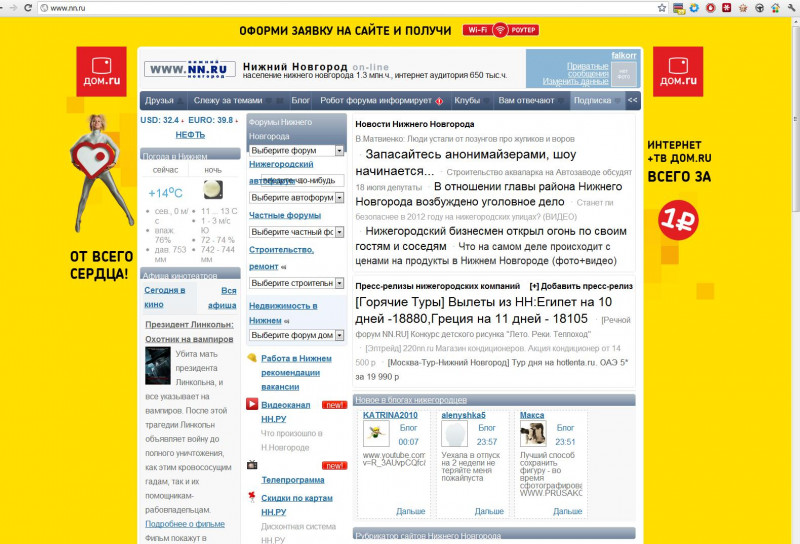Click the red asterisk LastPass extension icon
Image resolution: width=800 pixels, height=544 pixels.
(x=727, y=8)
